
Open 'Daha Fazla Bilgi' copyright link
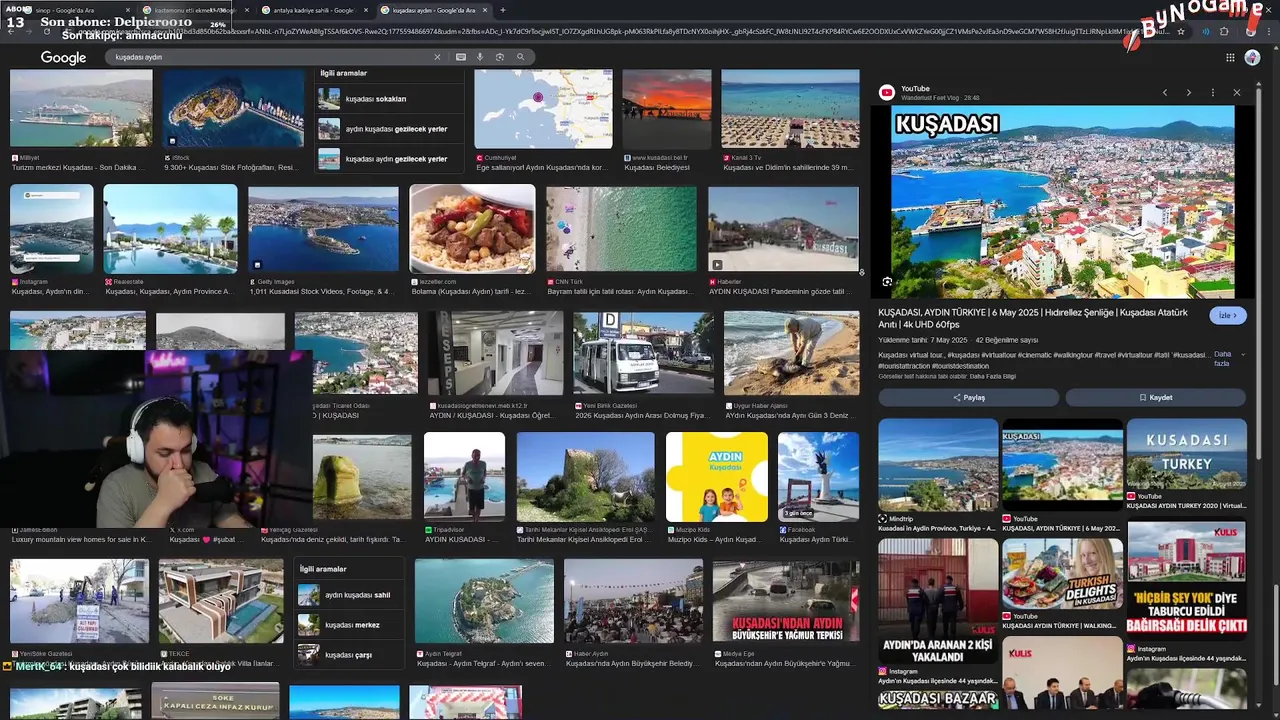pos(993,376)
